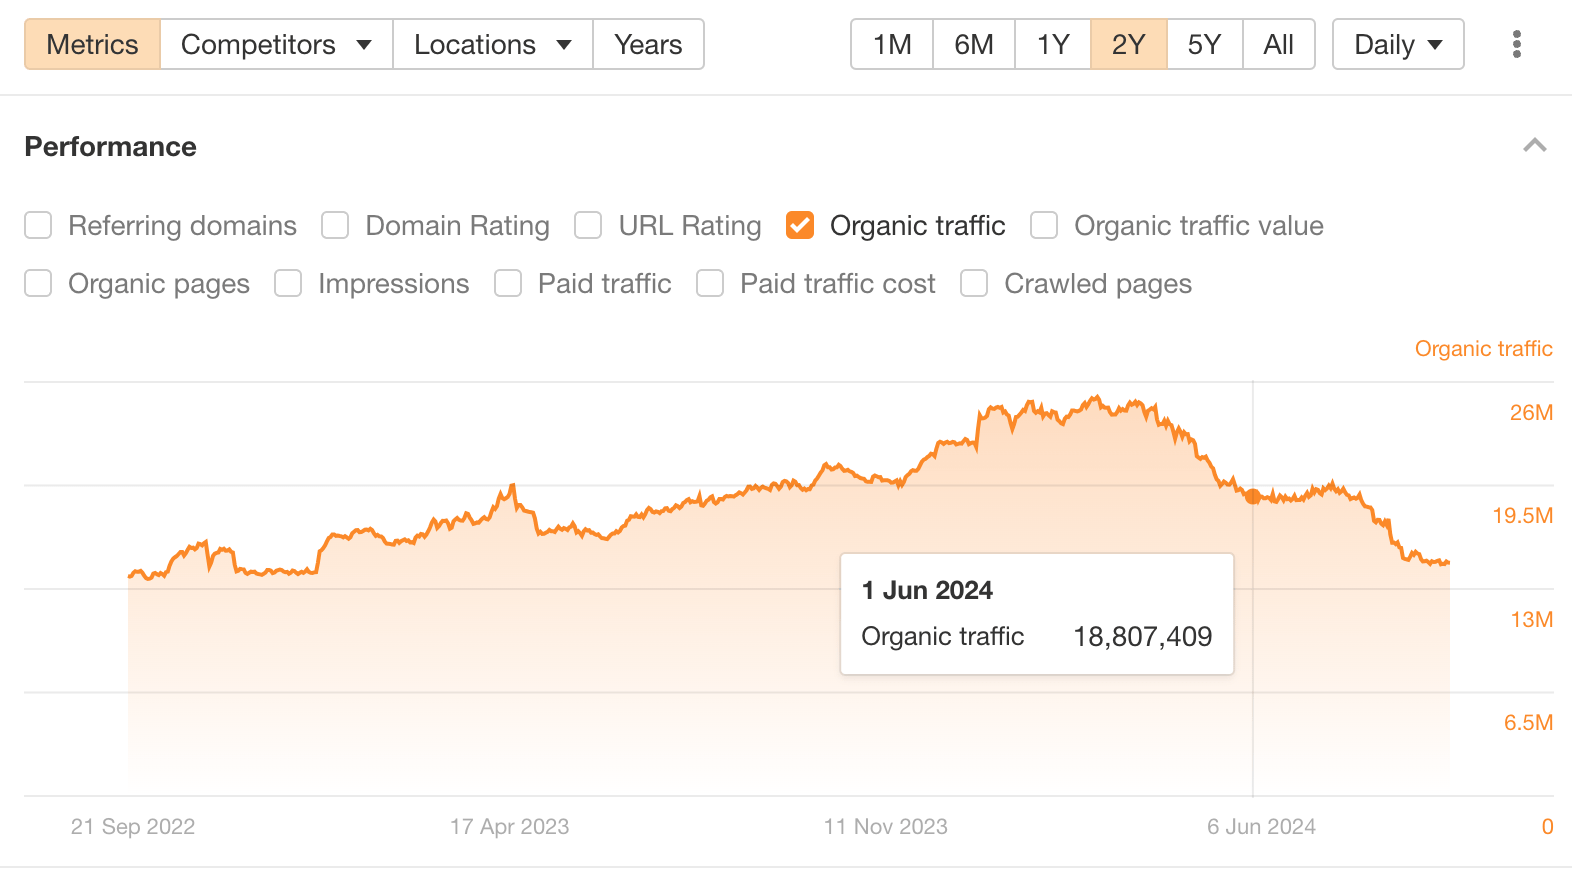The width and height of the screenshot is (1572, 876).
Task: Select the Metrics tab
Action: [91, 44]
